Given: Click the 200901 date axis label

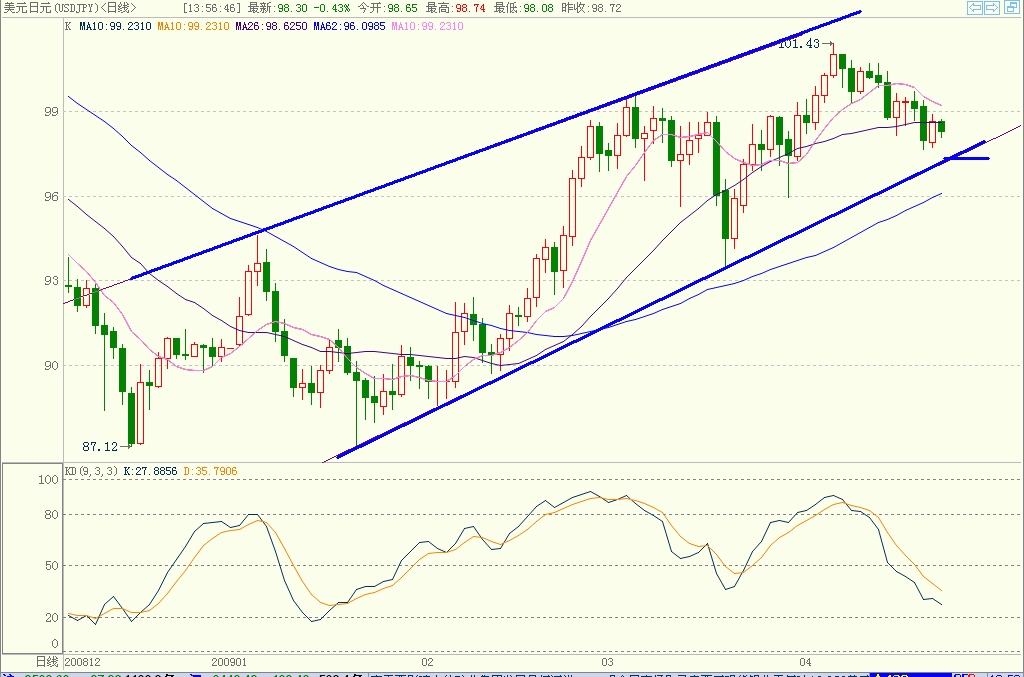Looking at the screenshot, I should point(229,661).
